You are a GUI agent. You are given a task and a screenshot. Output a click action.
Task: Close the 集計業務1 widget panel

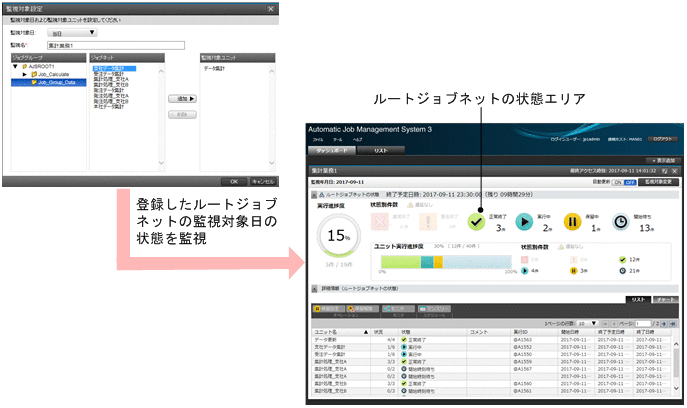(675, 171)
